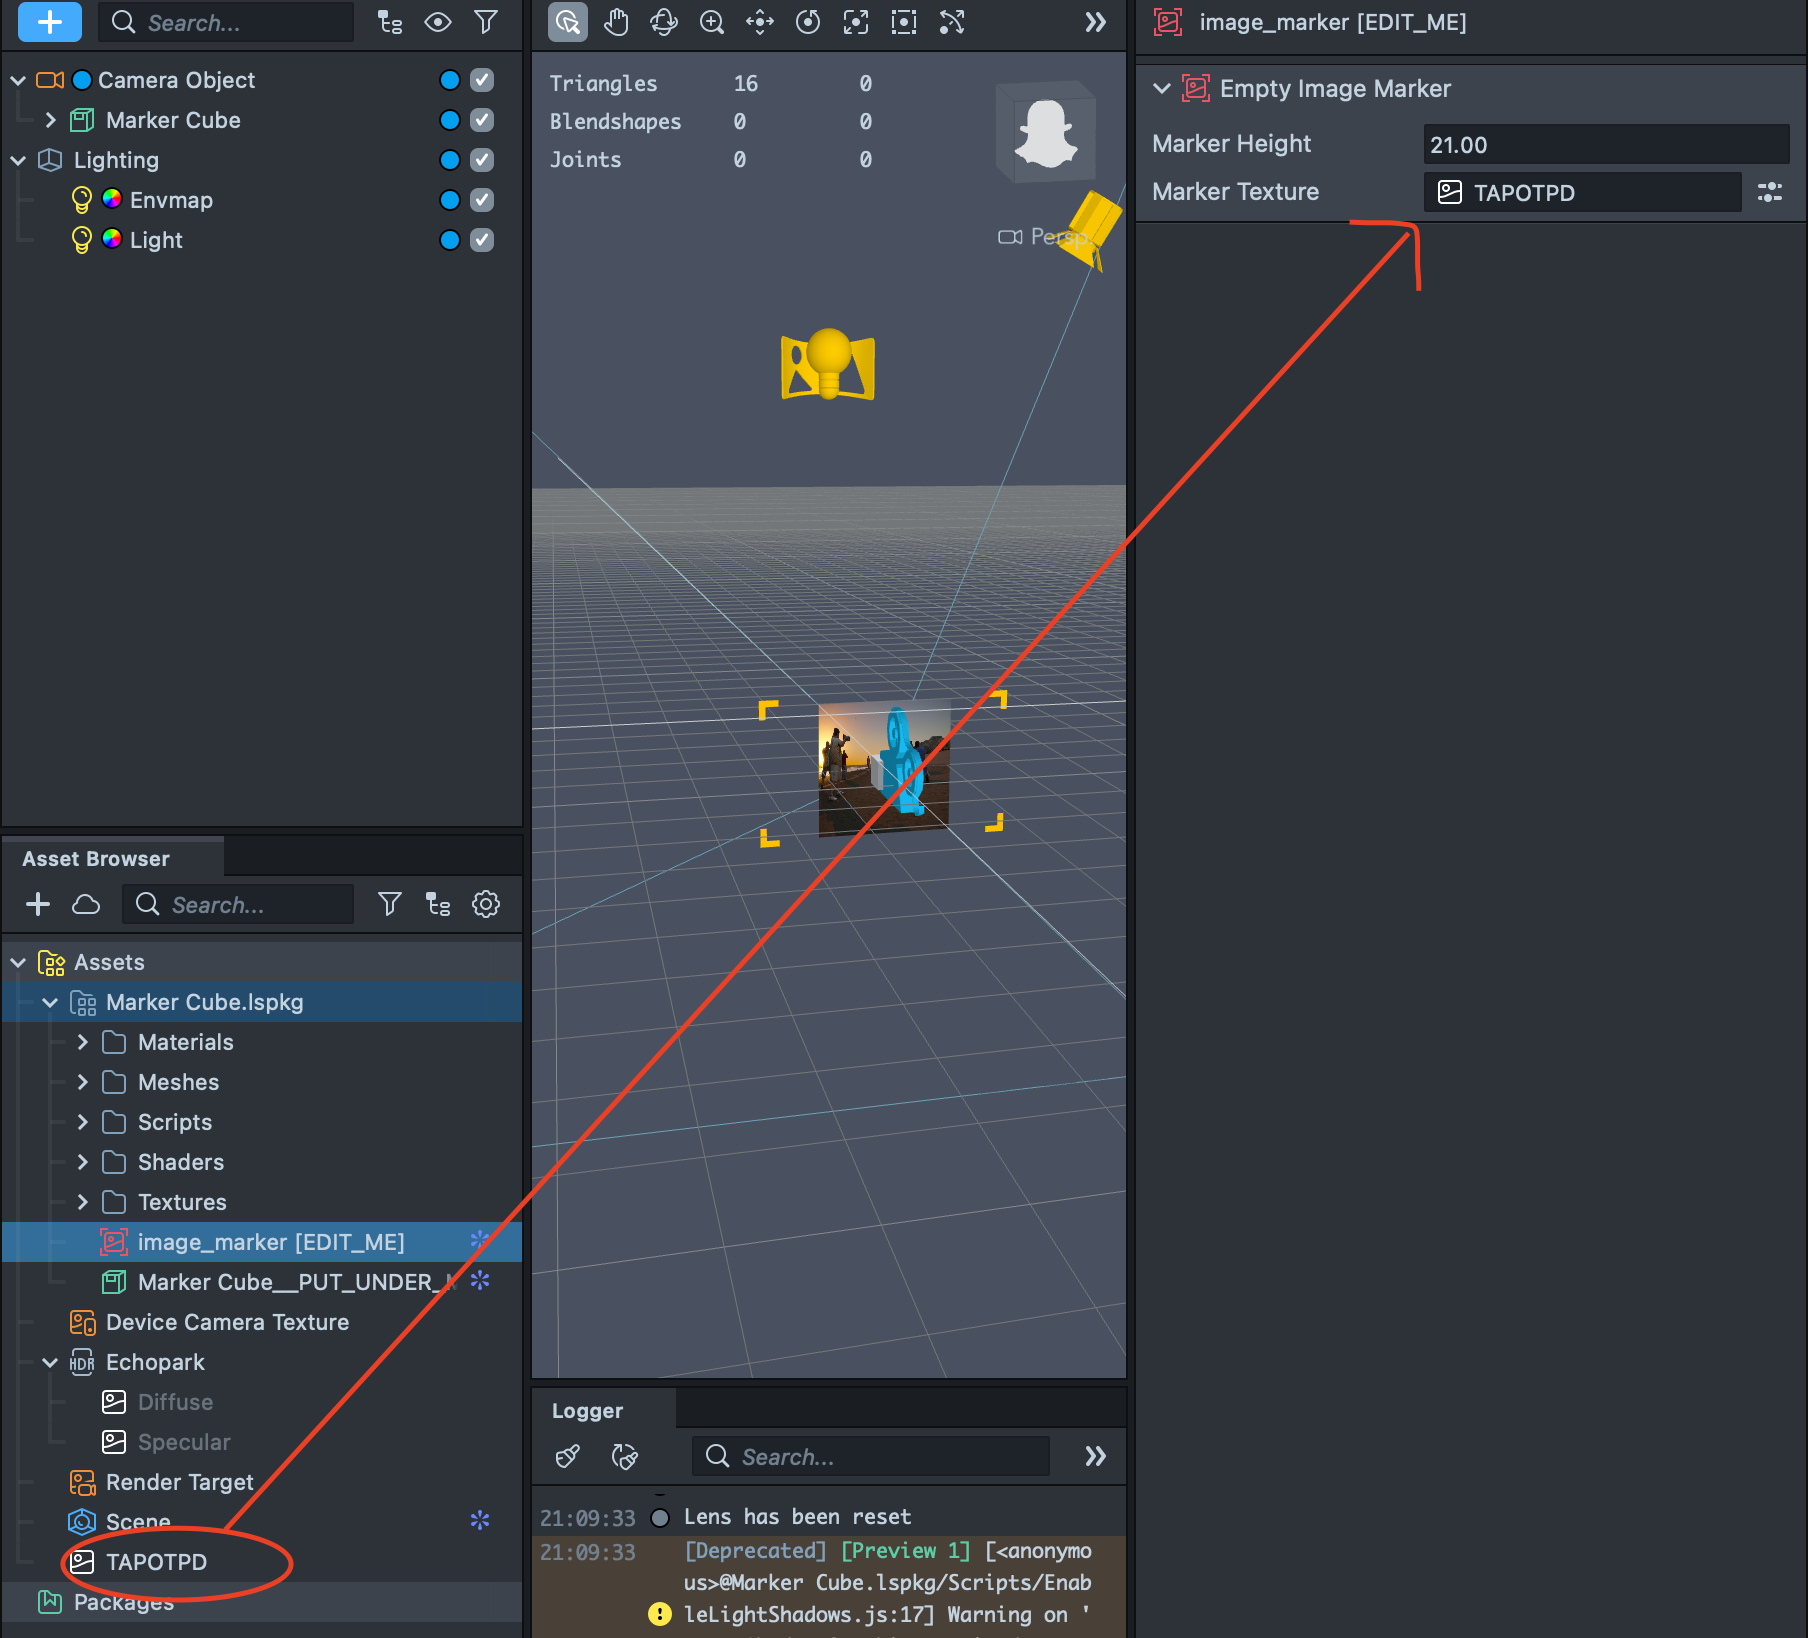Select the zoom magnifier tool
This screenshot has height=1638, width=1808.
[x=712, y=22]
